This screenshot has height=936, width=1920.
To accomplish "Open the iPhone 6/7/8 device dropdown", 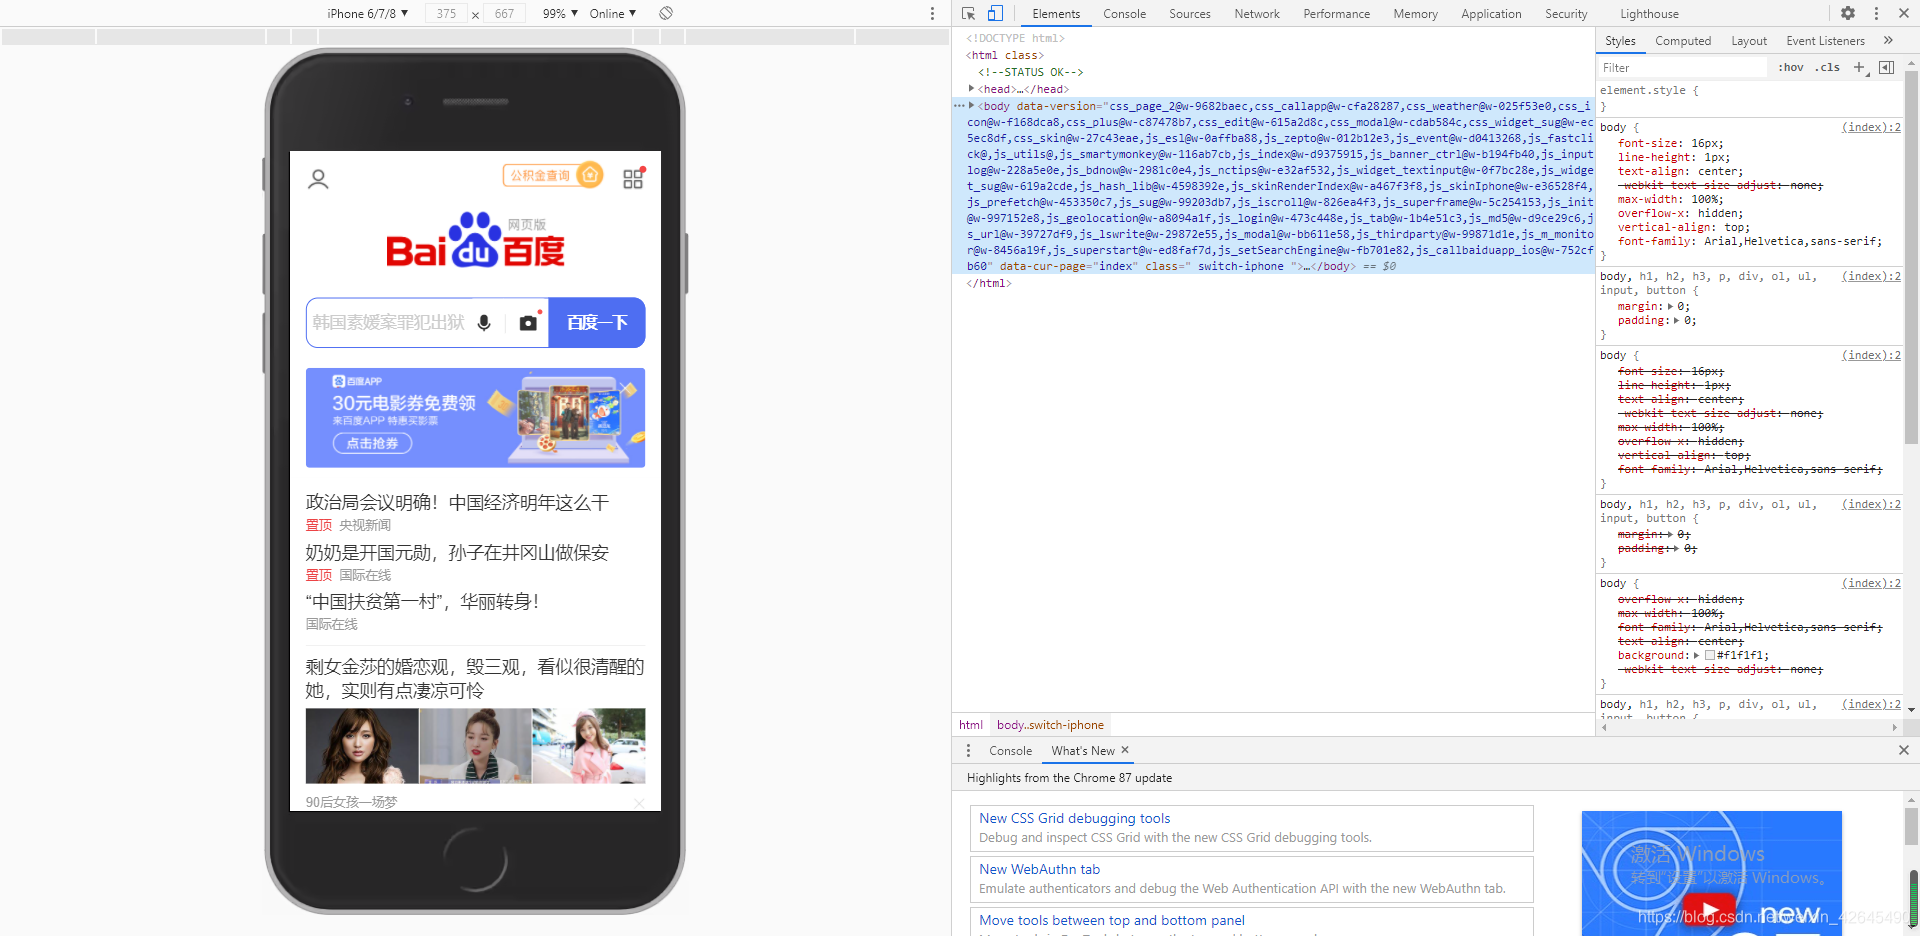I will (367, 13).
